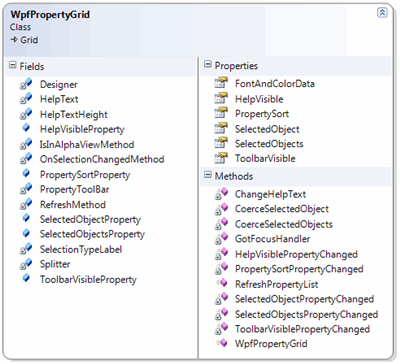The width and height of the screenshot is (400, 364).
Task: Click the Designer field icon
Action: pos(26,84)
